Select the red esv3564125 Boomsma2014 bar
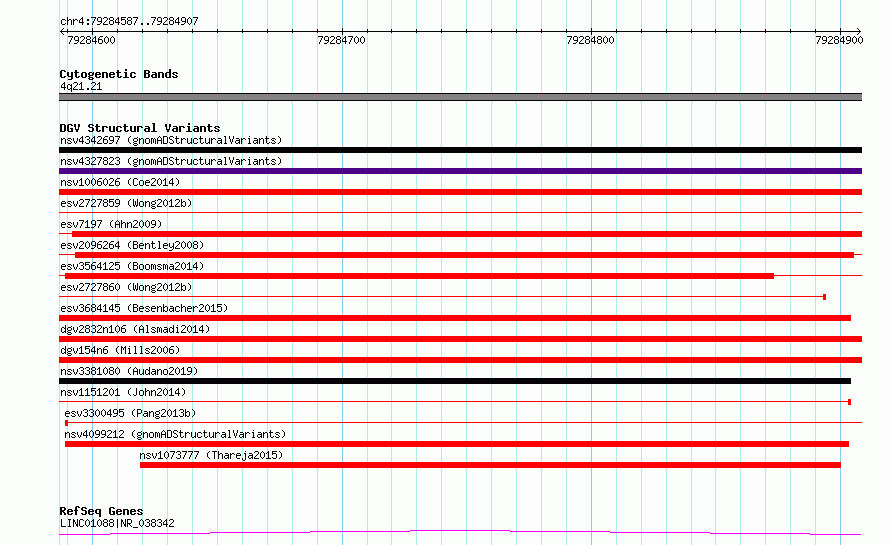Viewport: 890px width, 545px height. tap(419, 276)
